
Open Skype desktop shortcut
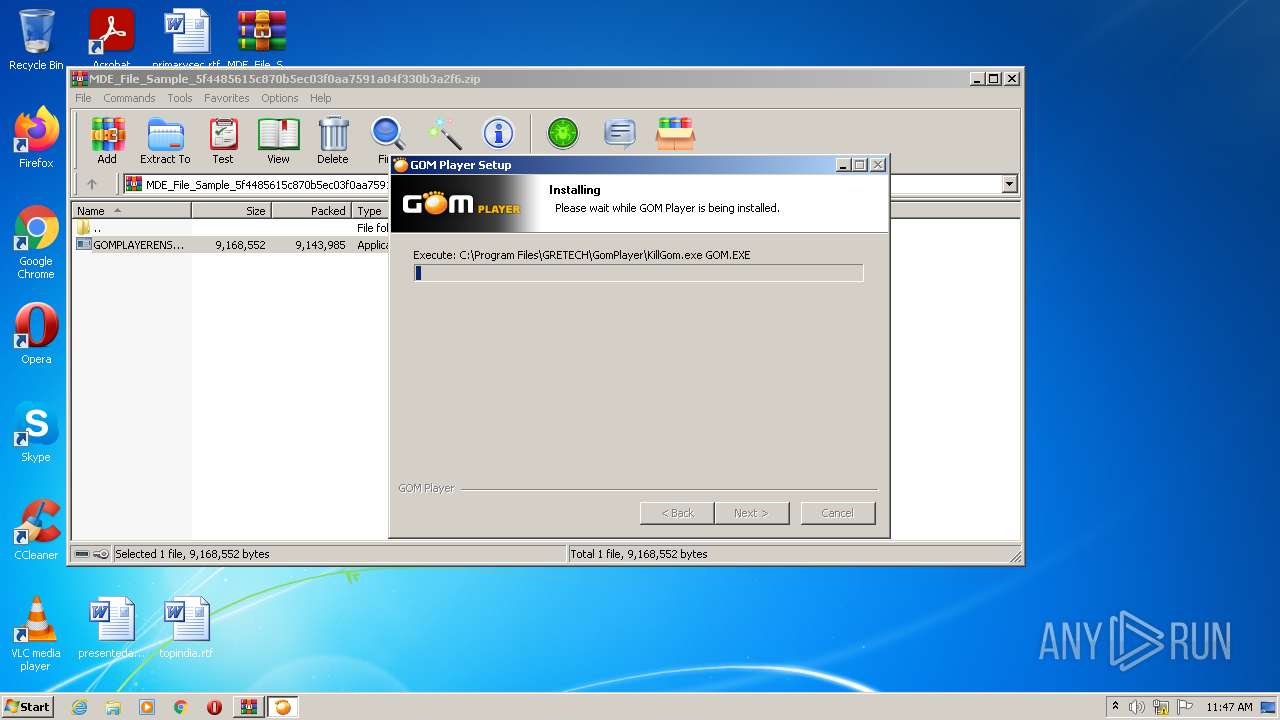tap(36, 433)
